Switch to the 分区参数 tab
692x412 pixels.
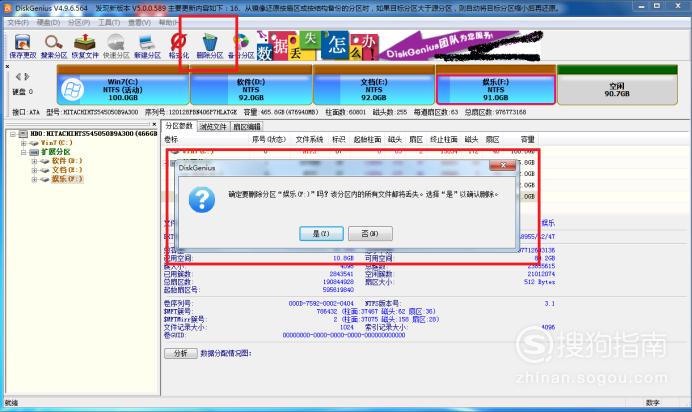point(179,126)
